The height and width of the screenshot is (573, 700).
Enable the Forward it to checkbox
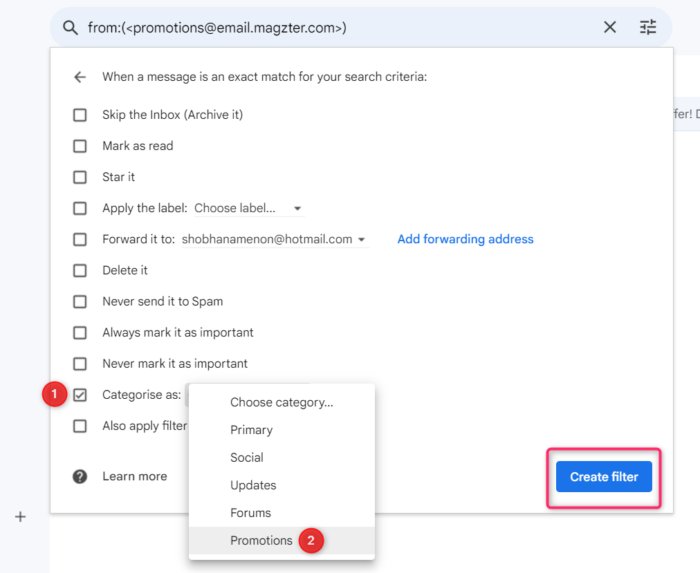coord(80,239)
